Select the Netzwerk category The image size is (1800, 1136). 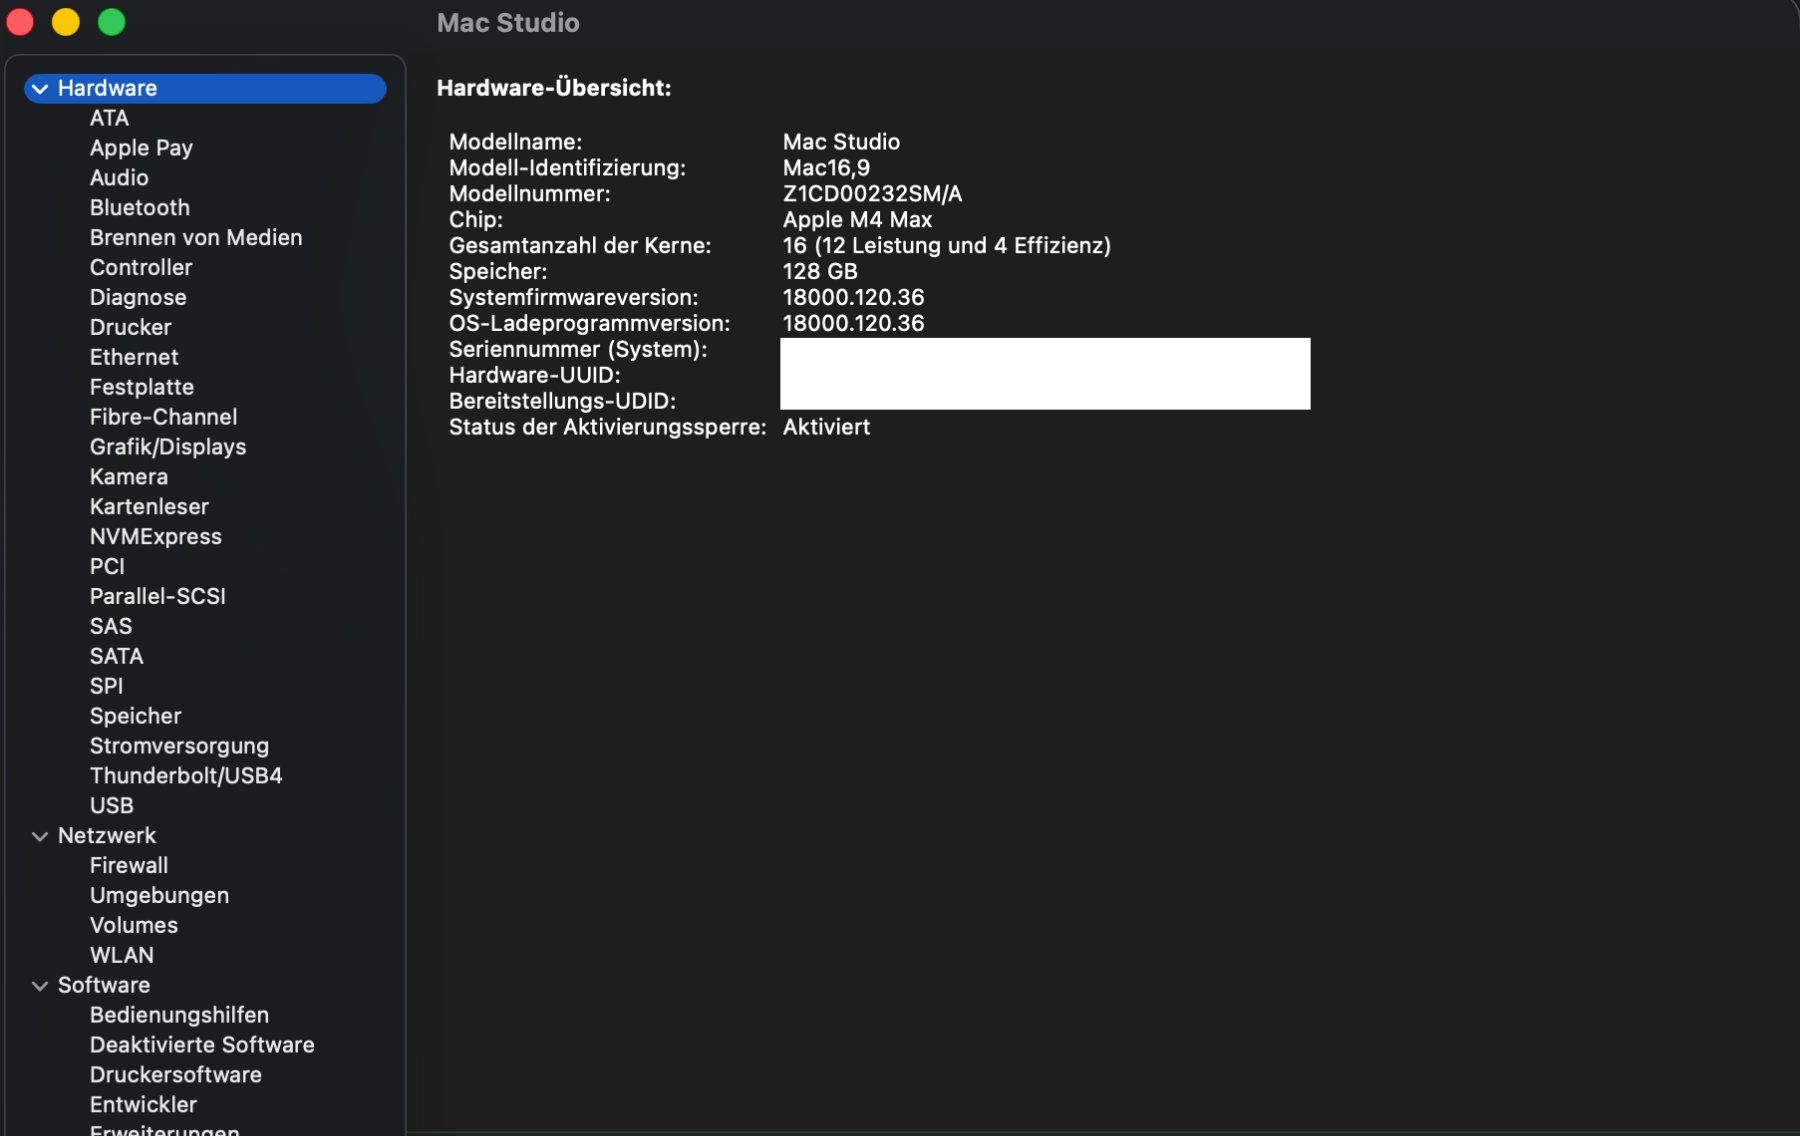pos(107,836)
